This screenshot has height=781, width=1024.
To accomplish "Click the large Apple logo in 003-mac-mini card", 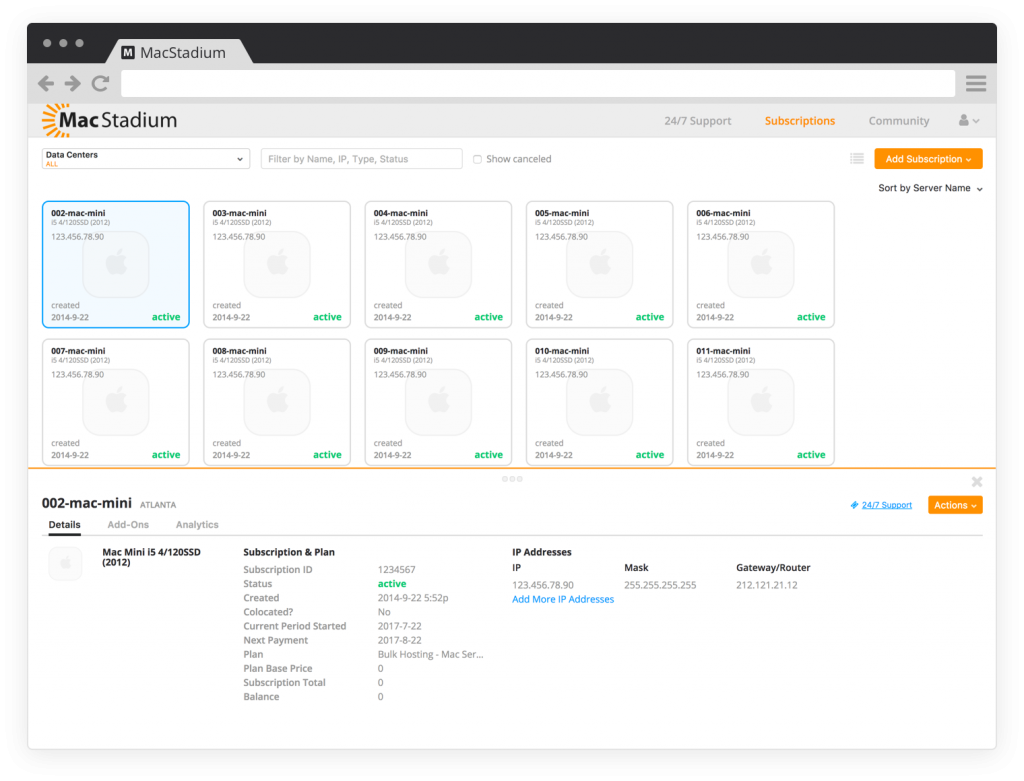I will pyautogui.click(x=277, y=264).
